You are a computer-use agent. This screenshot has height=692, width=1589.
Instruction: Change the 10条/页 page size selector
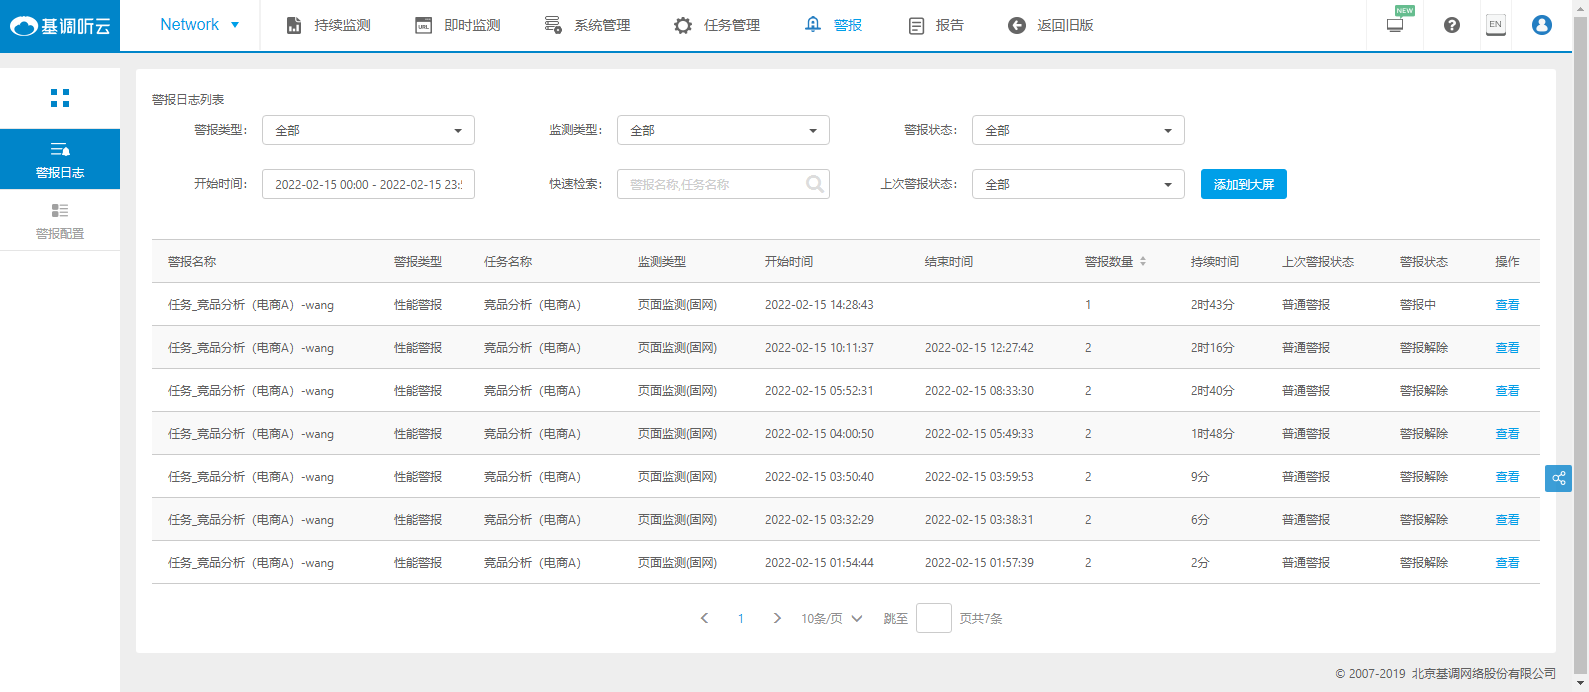[x=831, y=619]
